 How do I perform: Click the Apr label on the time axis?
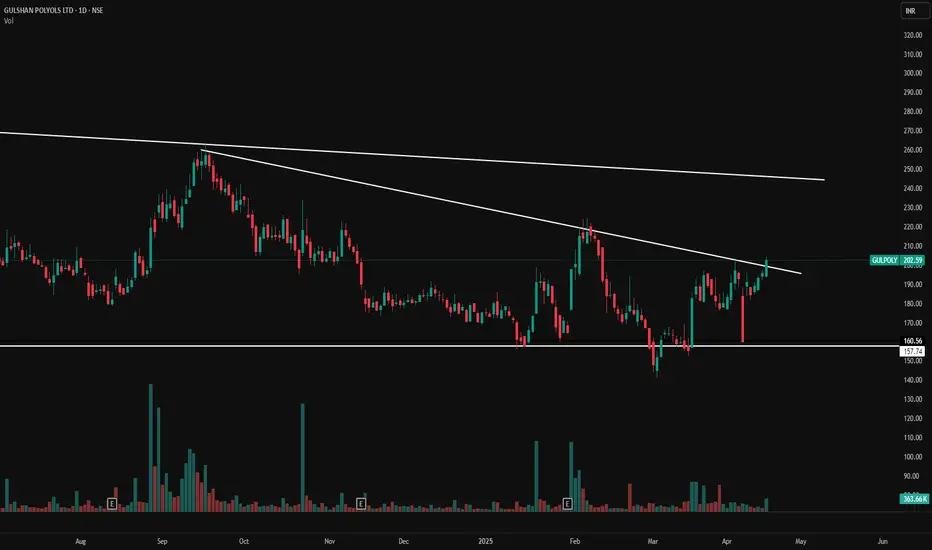coord(726,542)
